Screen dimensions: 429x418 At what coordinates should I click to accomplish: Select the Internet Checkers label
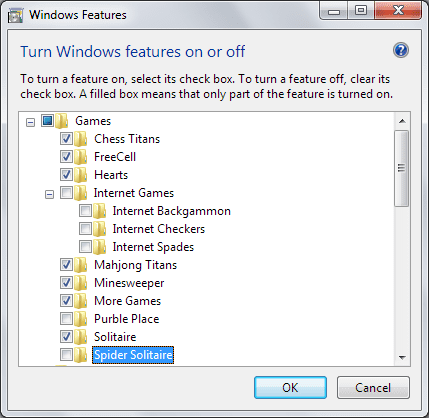click(x=159, y=229)
